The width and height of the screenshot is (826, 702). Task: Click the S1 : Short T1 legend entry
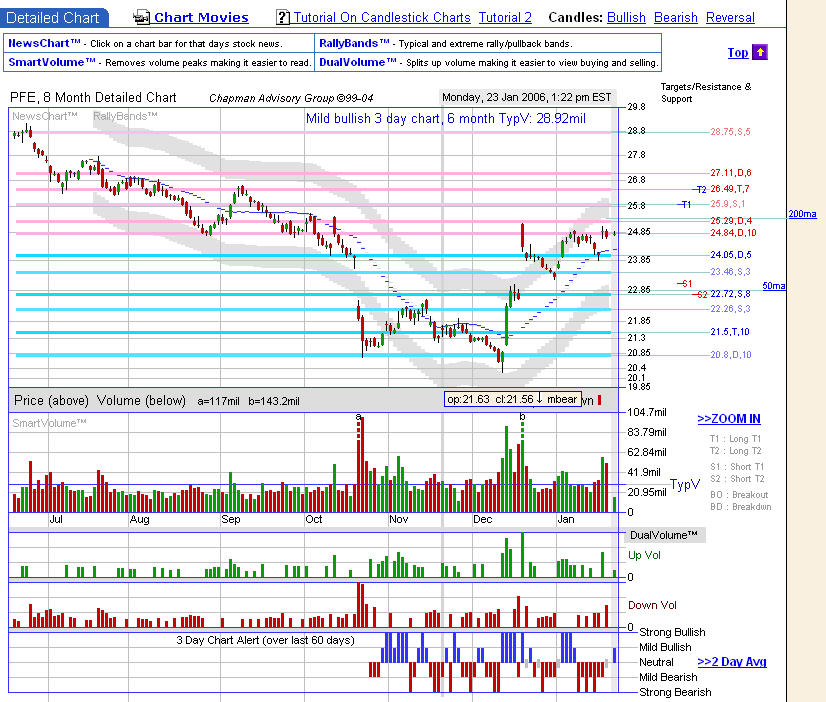tap(736, 467)
